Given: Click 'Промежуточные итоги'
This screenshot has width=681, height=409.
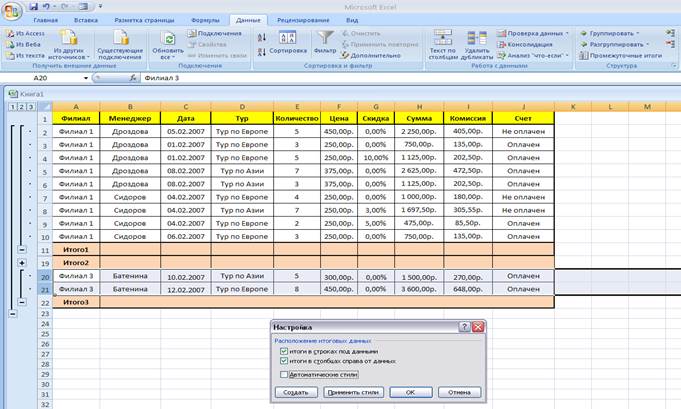Looking at the screenshot, I should 621,56.
